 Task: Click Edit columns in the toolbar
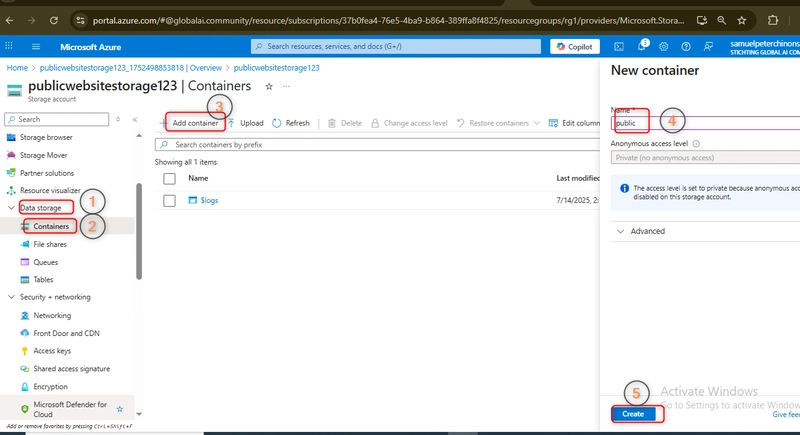pos(574,123)
